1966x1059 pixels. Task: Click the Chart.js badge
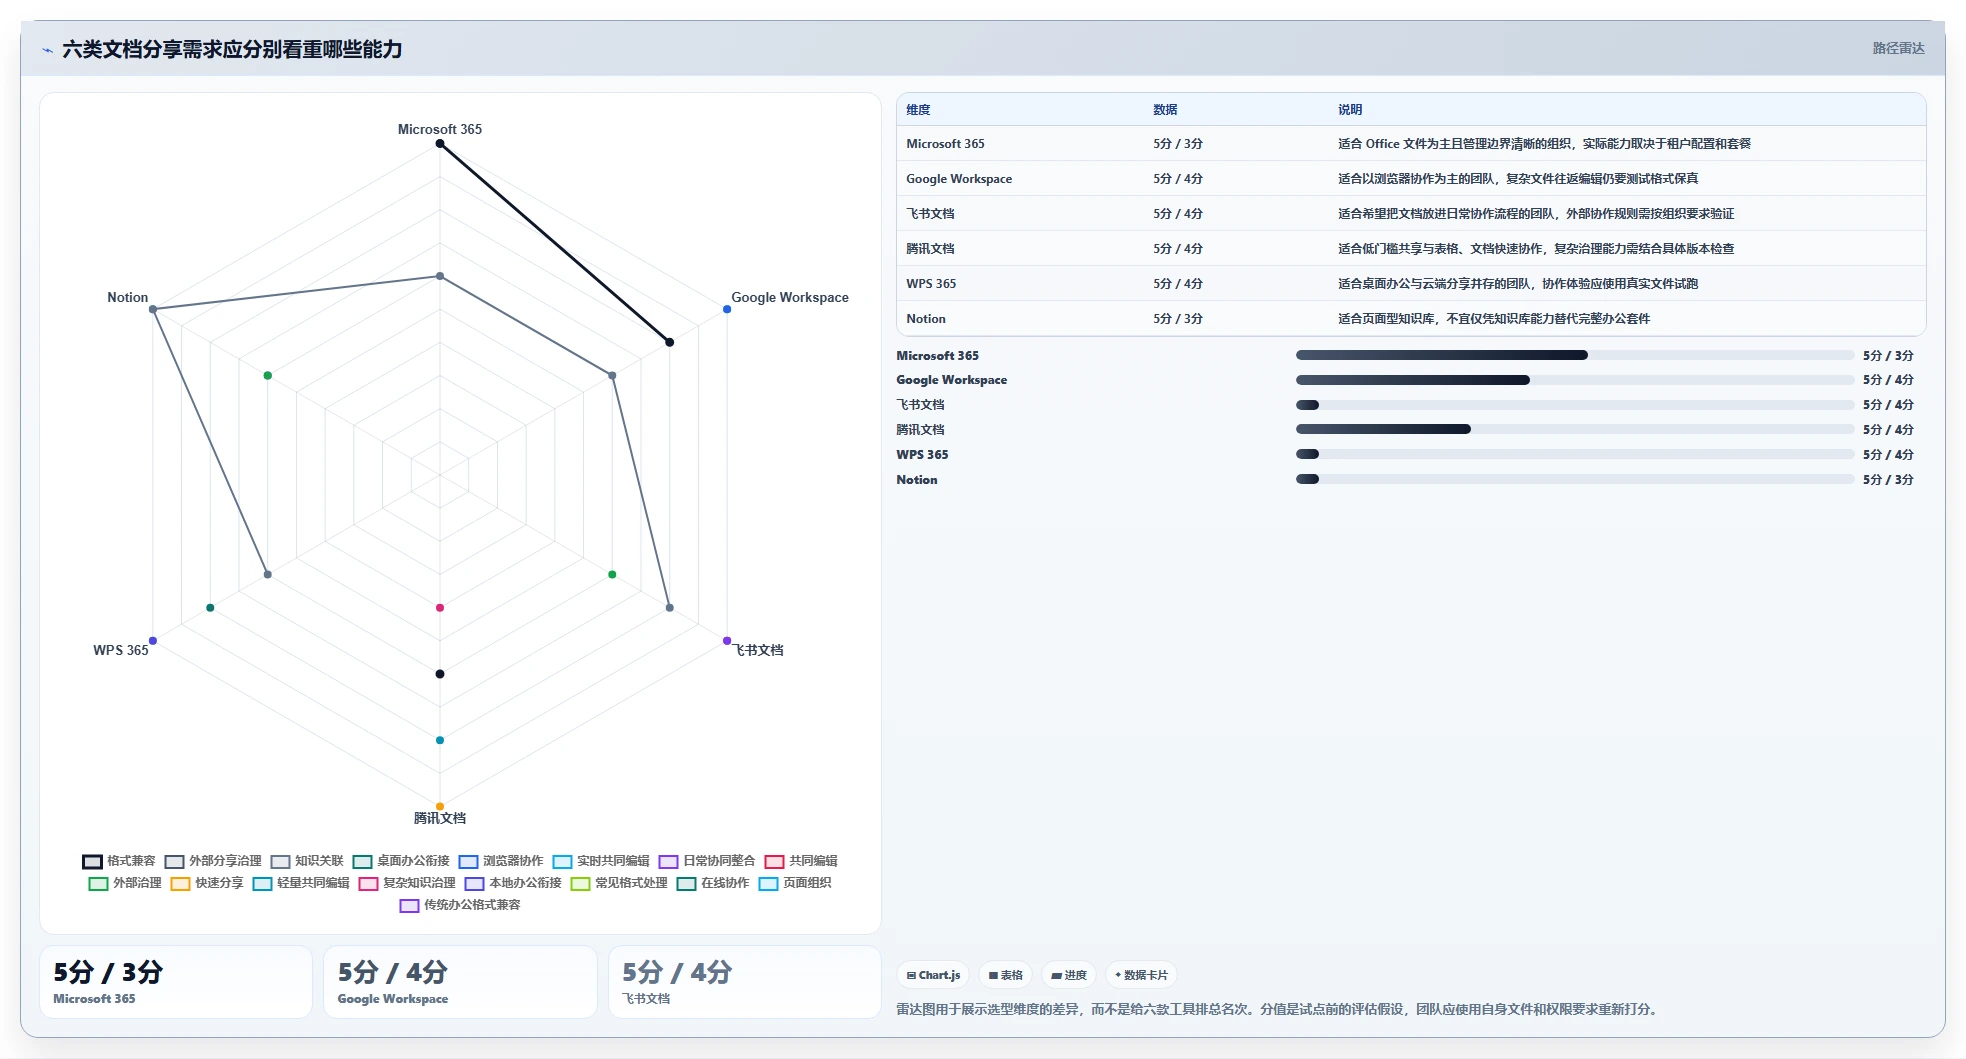933,975
